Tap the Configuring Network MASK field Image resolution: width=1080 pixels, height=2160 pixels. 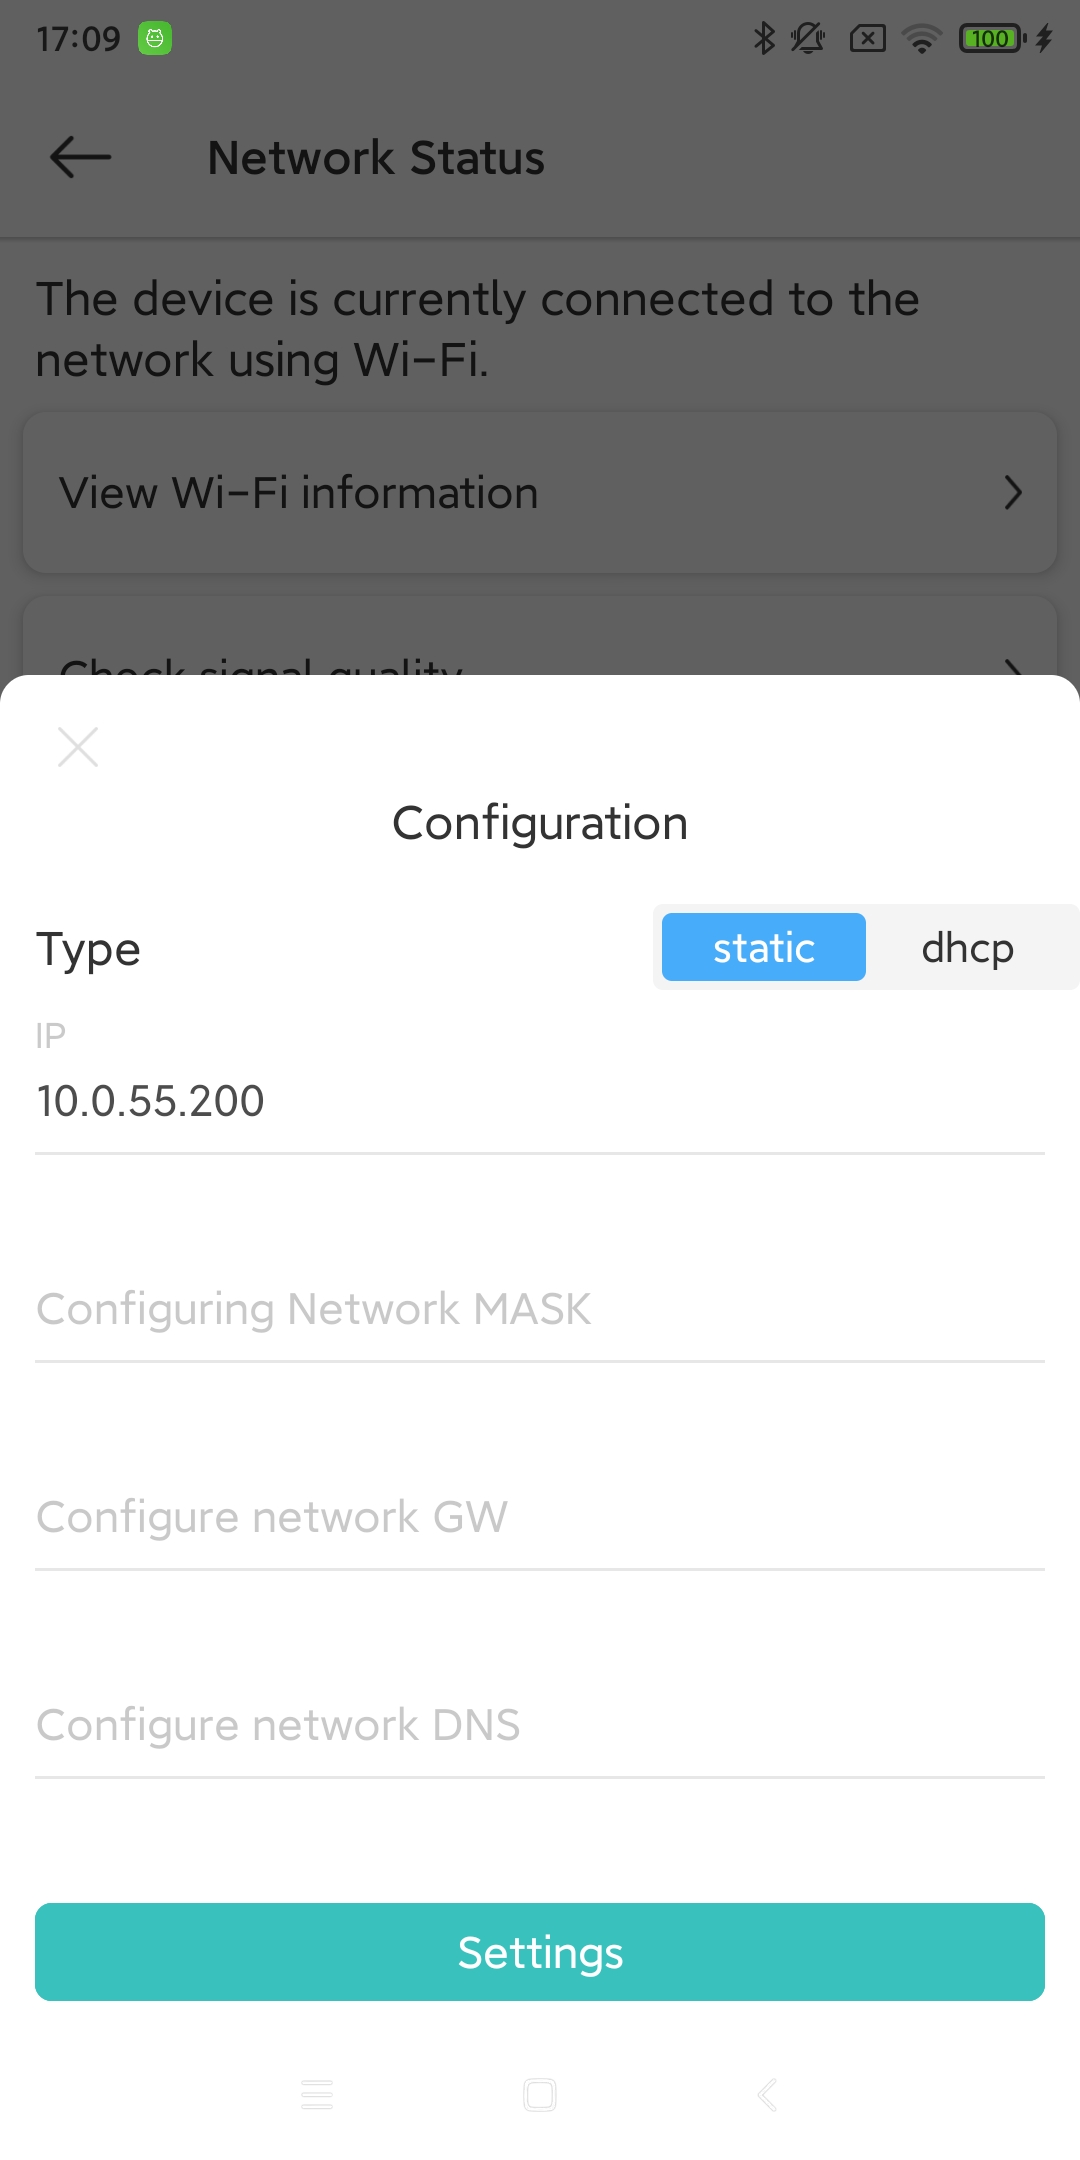pyautogui.click(x=540, y=1309)
